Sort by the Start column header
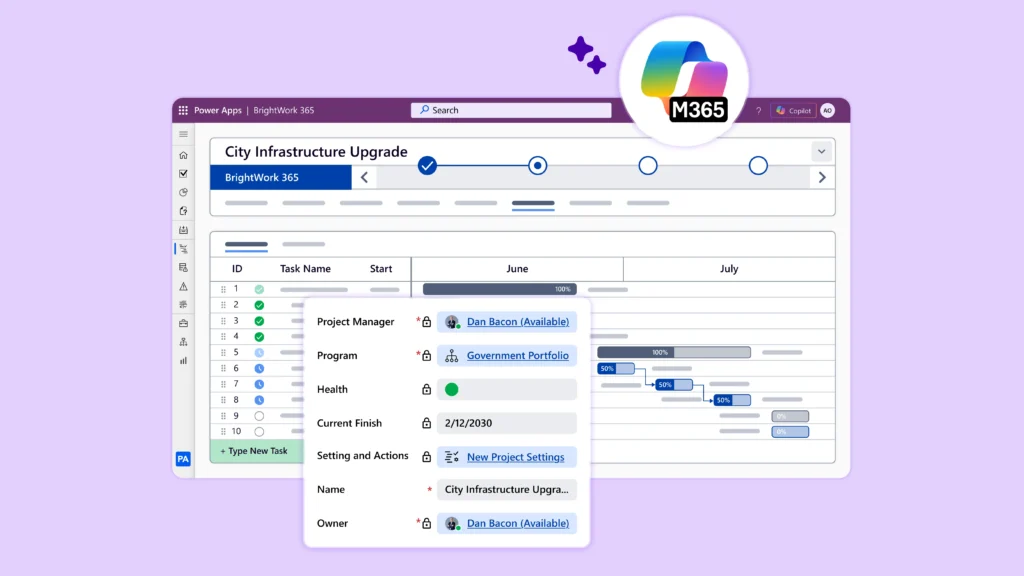The height and width of the screenshot is (576, 1024). point(381,268)
